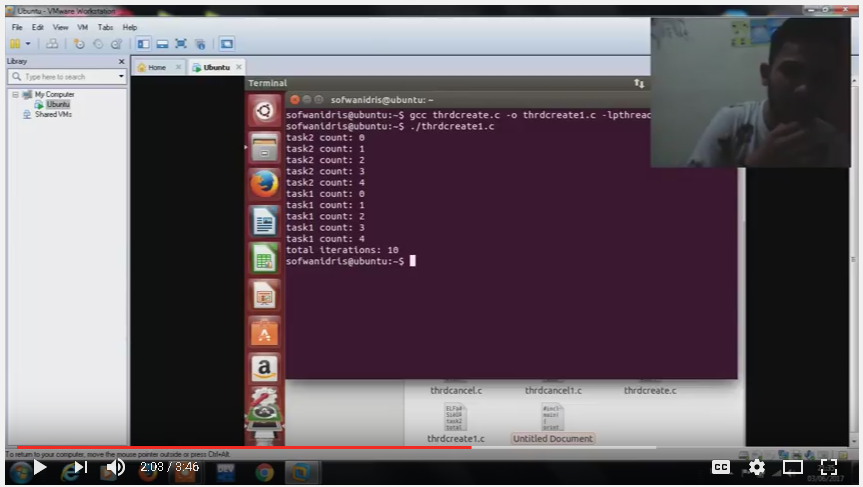This screenshot has height=487, width=863.
Task: Close the Library panel
Action: coord(122,61)
